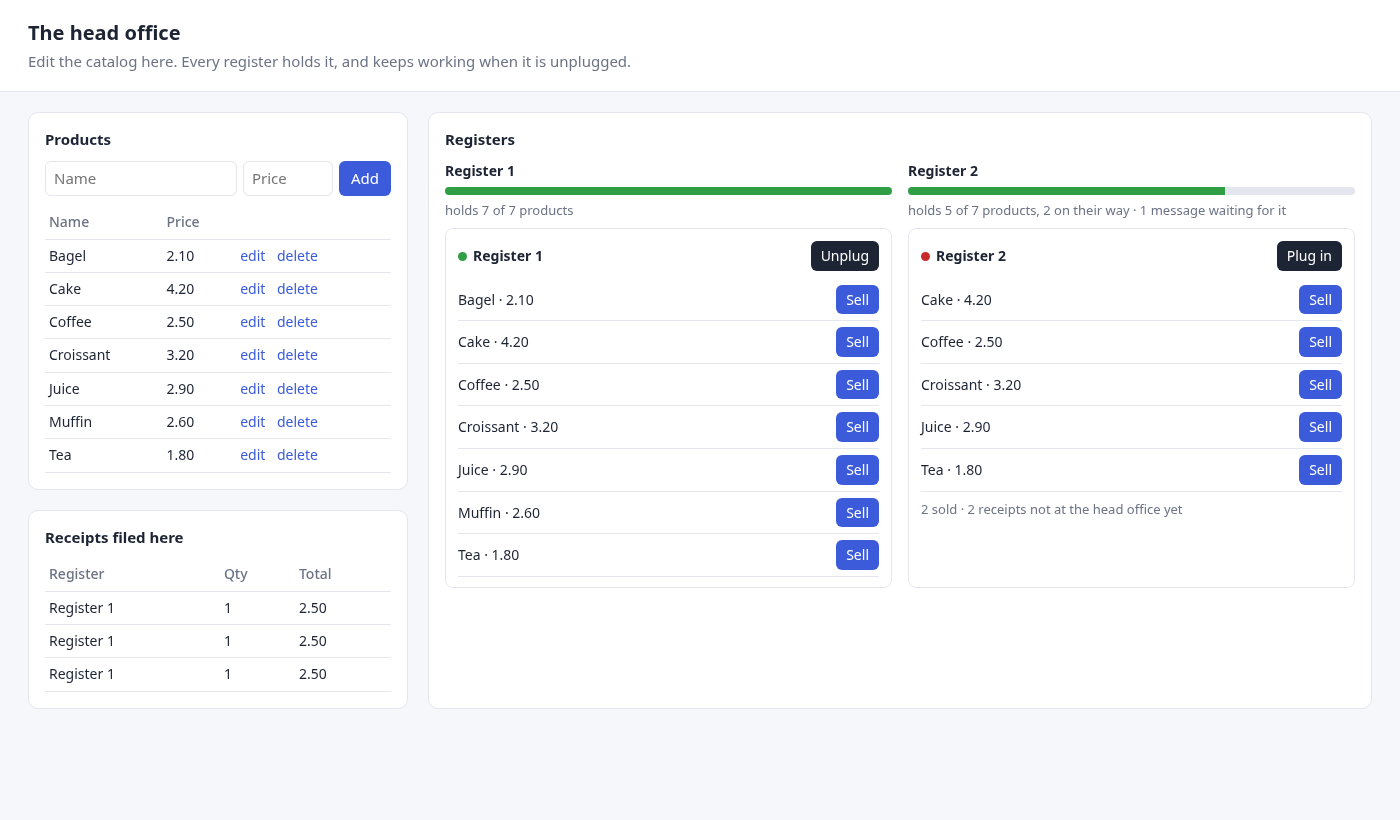This screenshot has height=820, width=1400.
Task: Sell a Croissant on Register 2
Action: pos(1320,385)
